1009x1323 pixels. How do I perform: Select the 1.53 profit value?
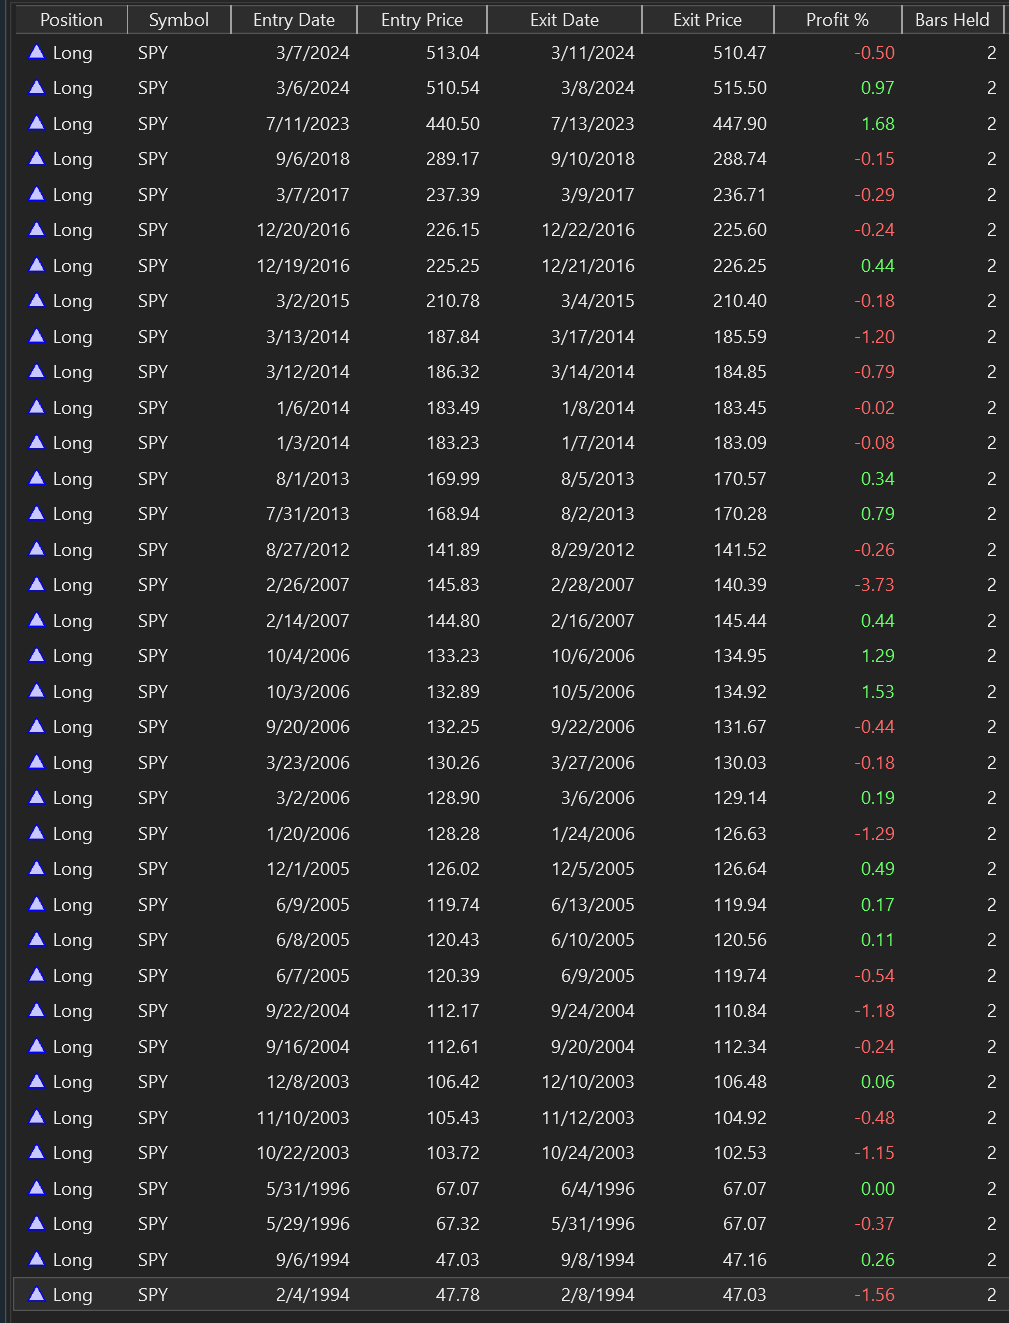(878, 692)
